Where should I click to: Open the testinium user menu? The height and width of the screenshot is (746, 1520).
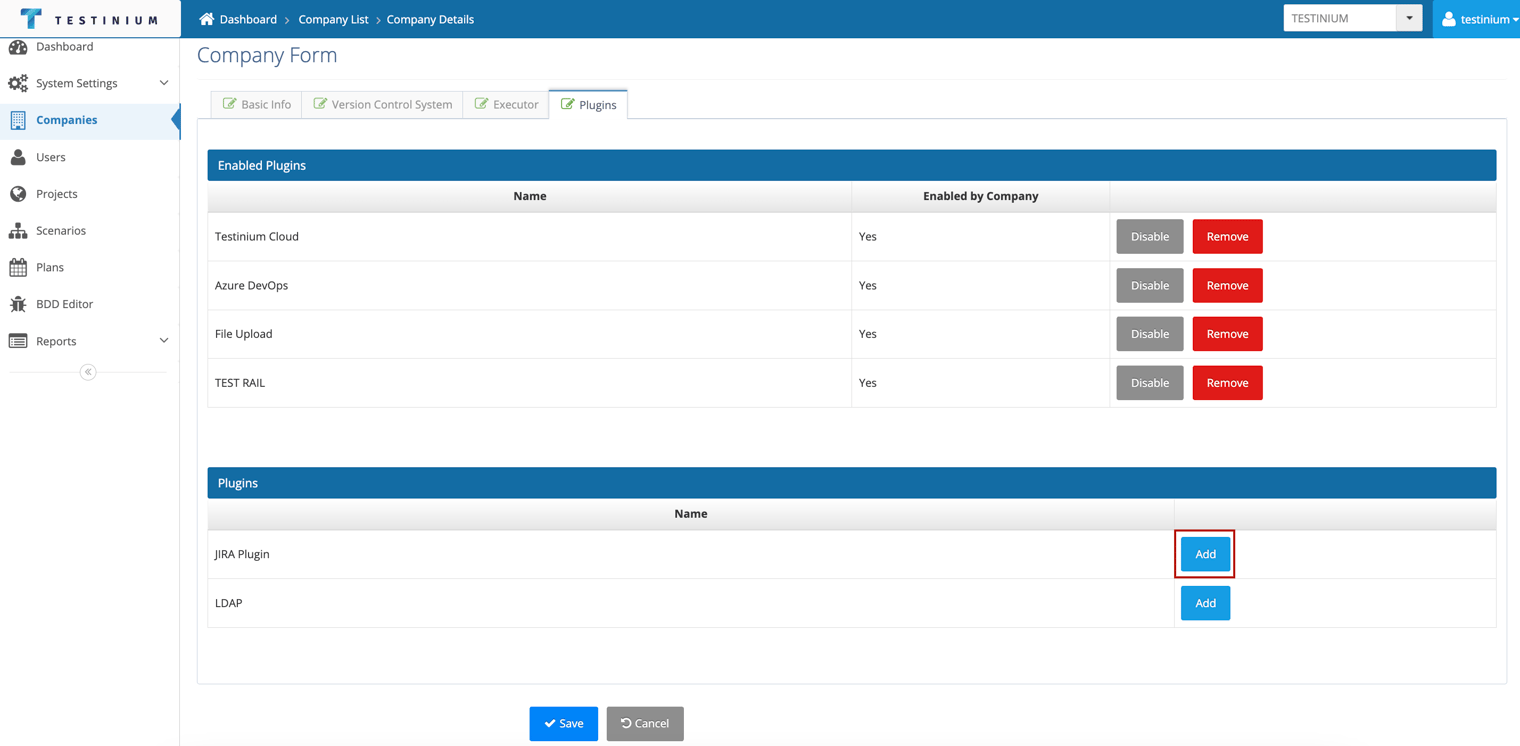click(1477, 19)
